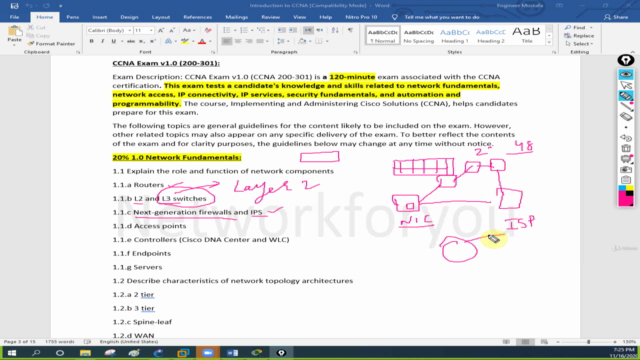Expand the Styles gallery

coord(549,42)
